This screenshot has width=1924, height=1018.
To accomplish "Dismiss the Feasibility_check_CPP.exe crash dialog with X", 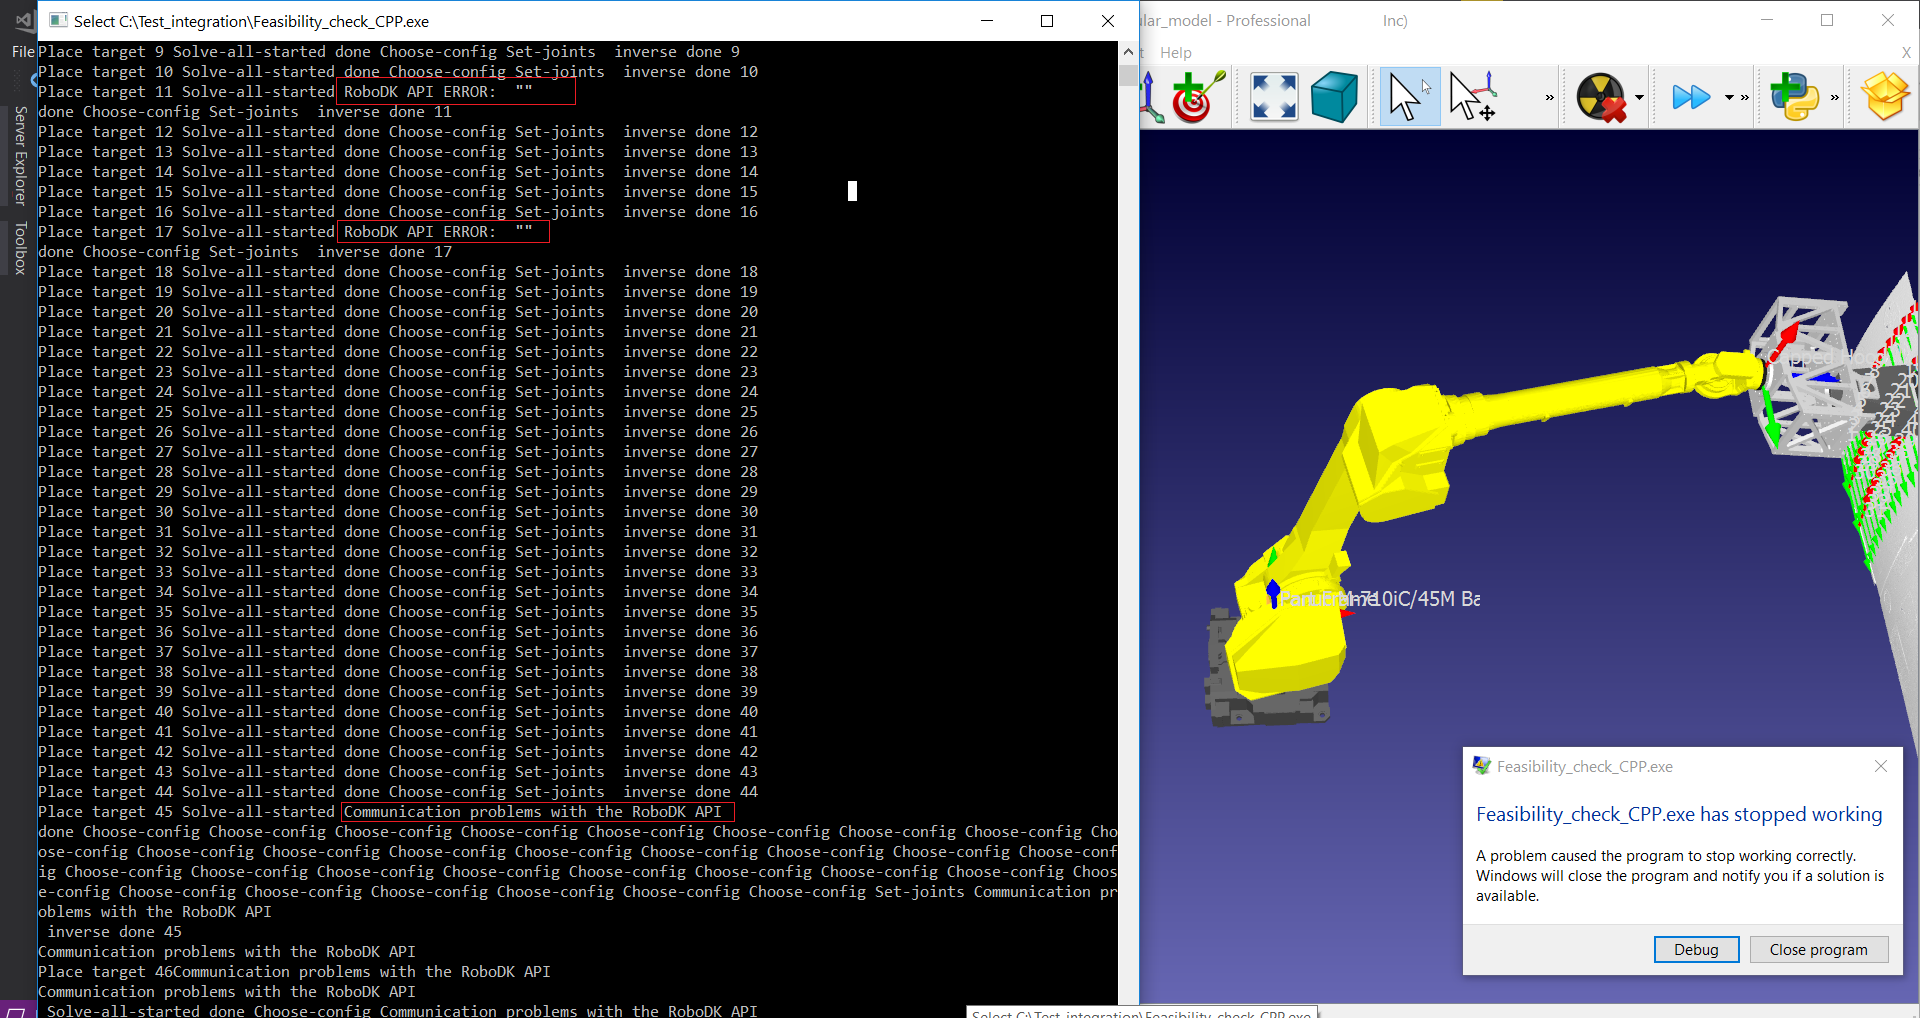I will pyautogui.click(x=1880, y=766).
